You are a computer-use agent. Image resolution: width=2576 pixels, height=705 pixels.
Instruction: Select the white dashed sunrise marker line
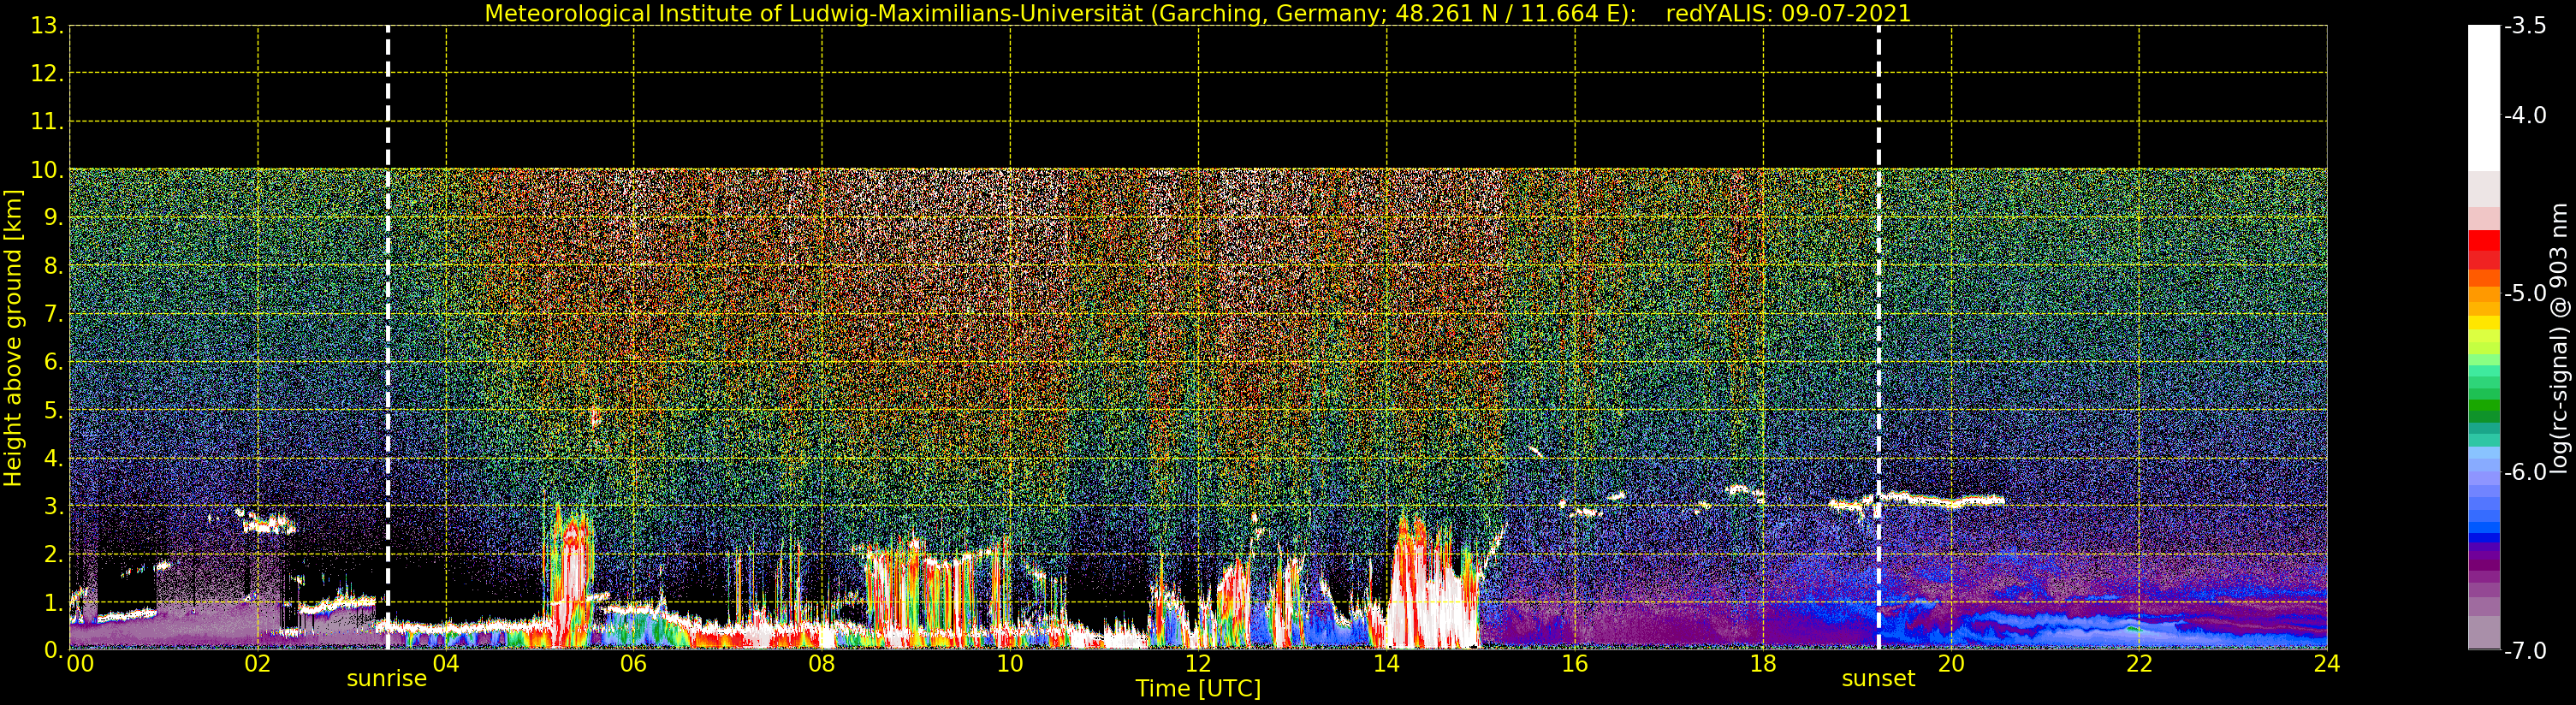coord(388,337)
